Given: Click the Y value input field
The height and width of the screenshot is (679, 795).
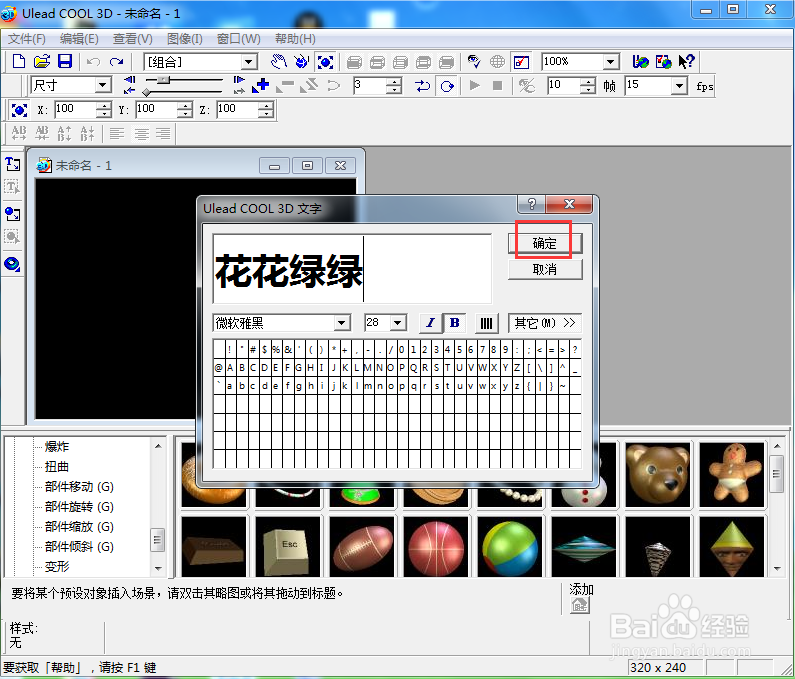Looking at the screenshot, I should tap(157, 109).
